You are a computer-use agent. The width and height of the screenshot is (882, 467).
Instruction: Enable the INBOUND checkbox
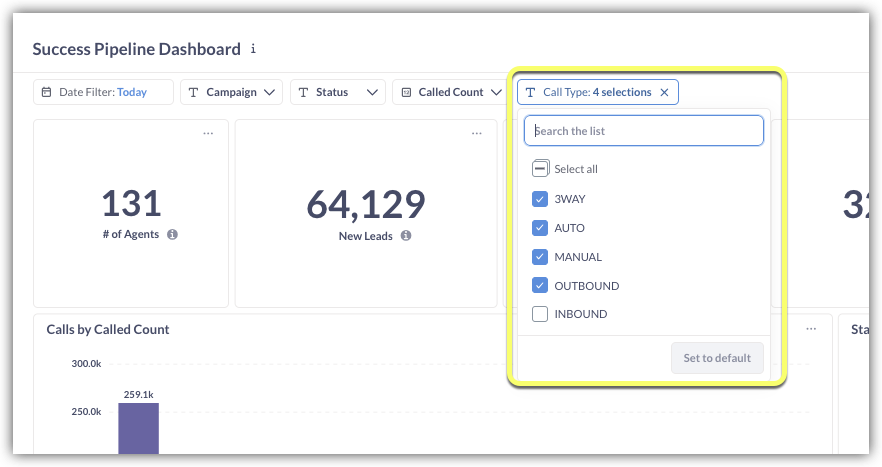(x=540, y=314)
